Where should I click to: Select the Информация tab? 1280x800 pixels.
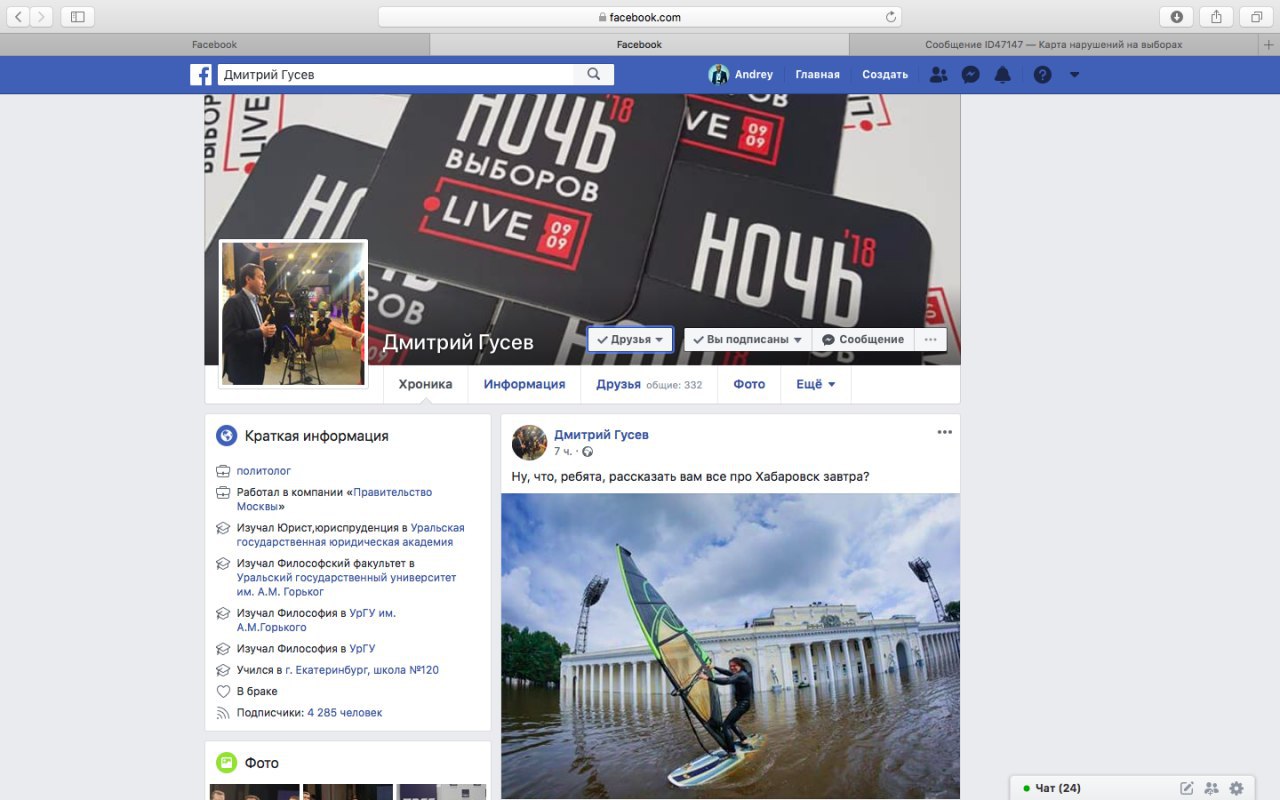click(524, 384)
